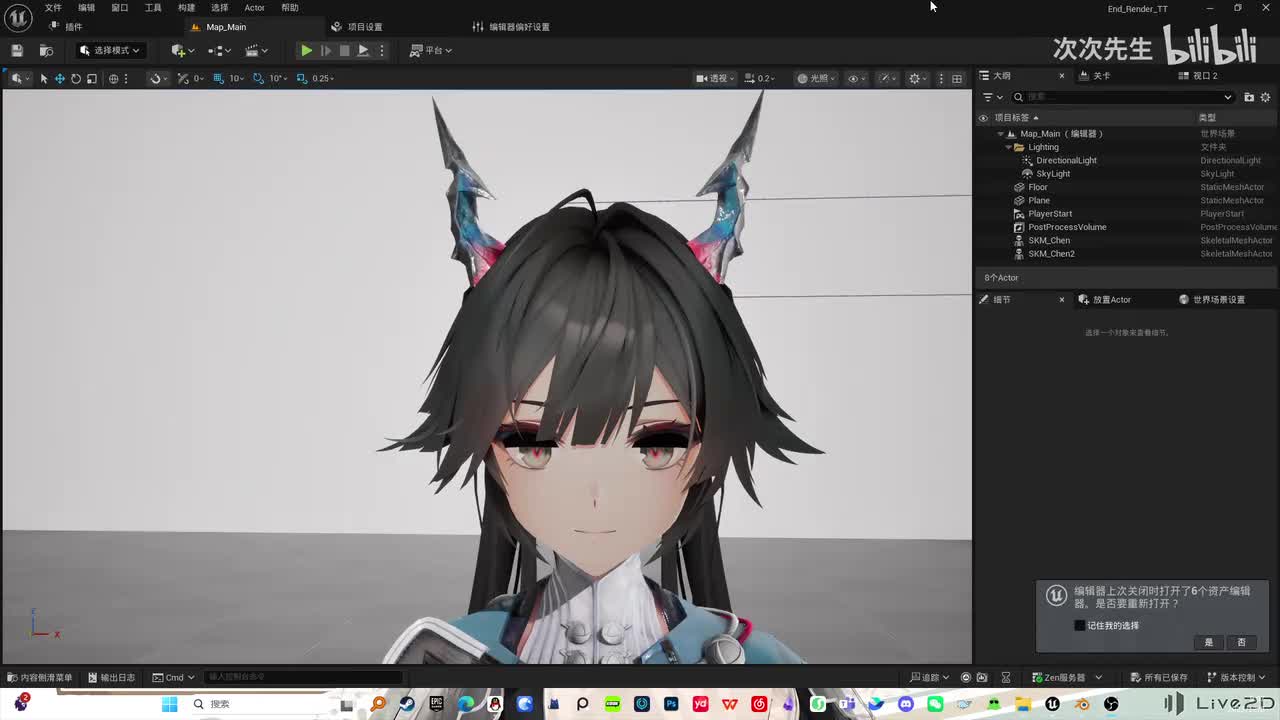The image size is (1280, 720).
Task: Open the 构建 menu
Action: [x=187, y=8]
